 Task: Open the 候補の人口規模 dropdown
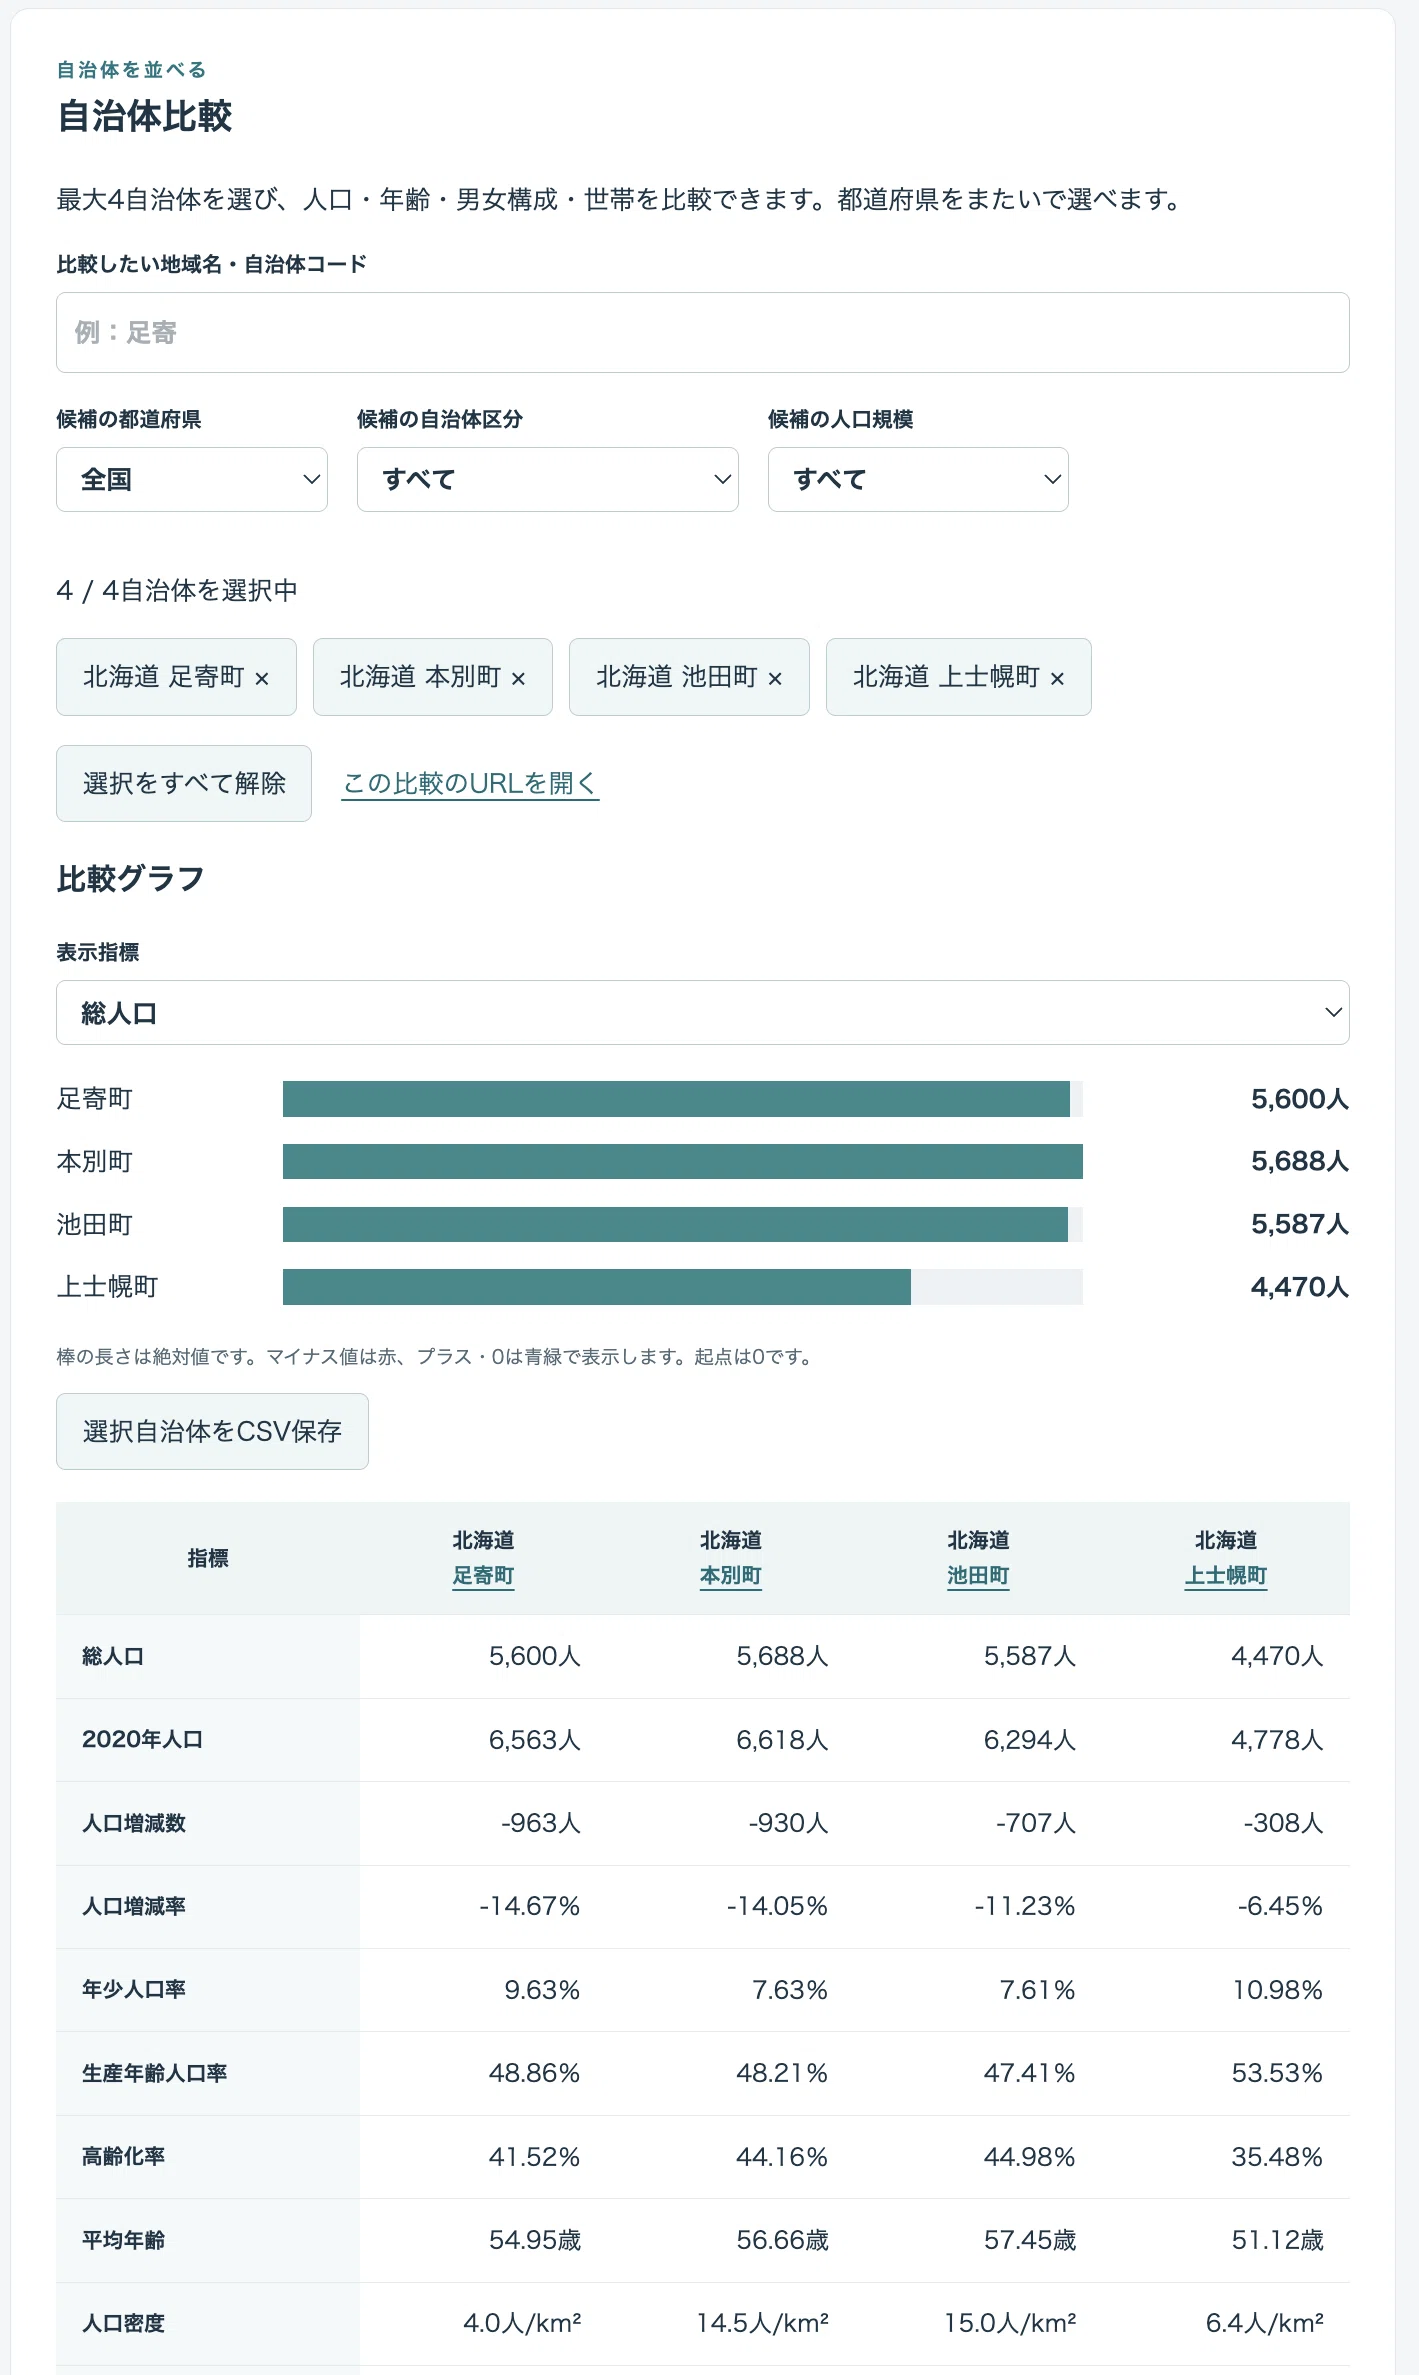[918, 479]
